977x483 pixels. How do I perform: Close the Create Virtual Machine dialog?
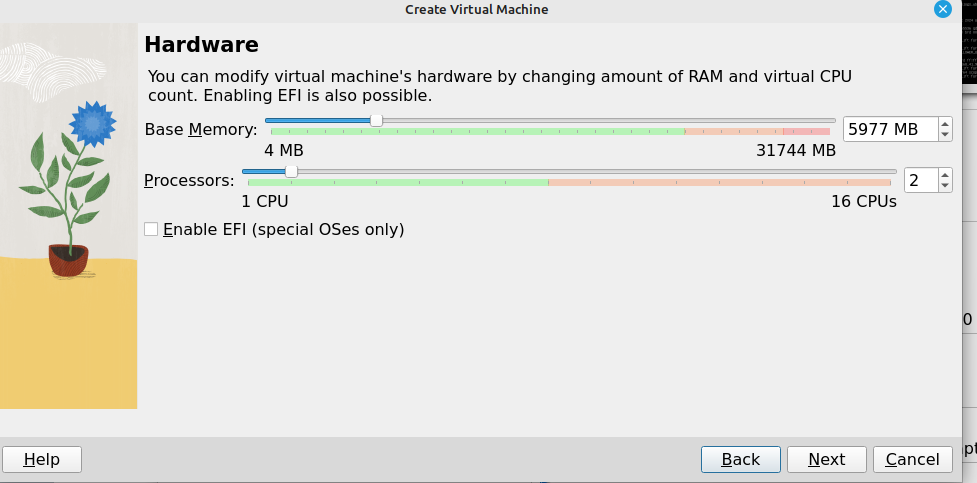[942, 9]
